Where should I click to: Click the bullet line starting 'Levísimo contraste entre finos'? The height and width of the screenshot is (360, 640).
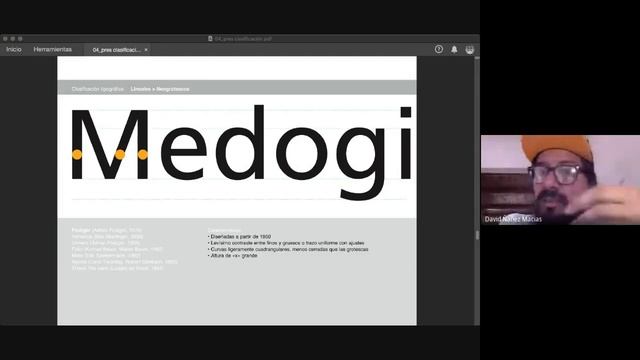(287, 243)
